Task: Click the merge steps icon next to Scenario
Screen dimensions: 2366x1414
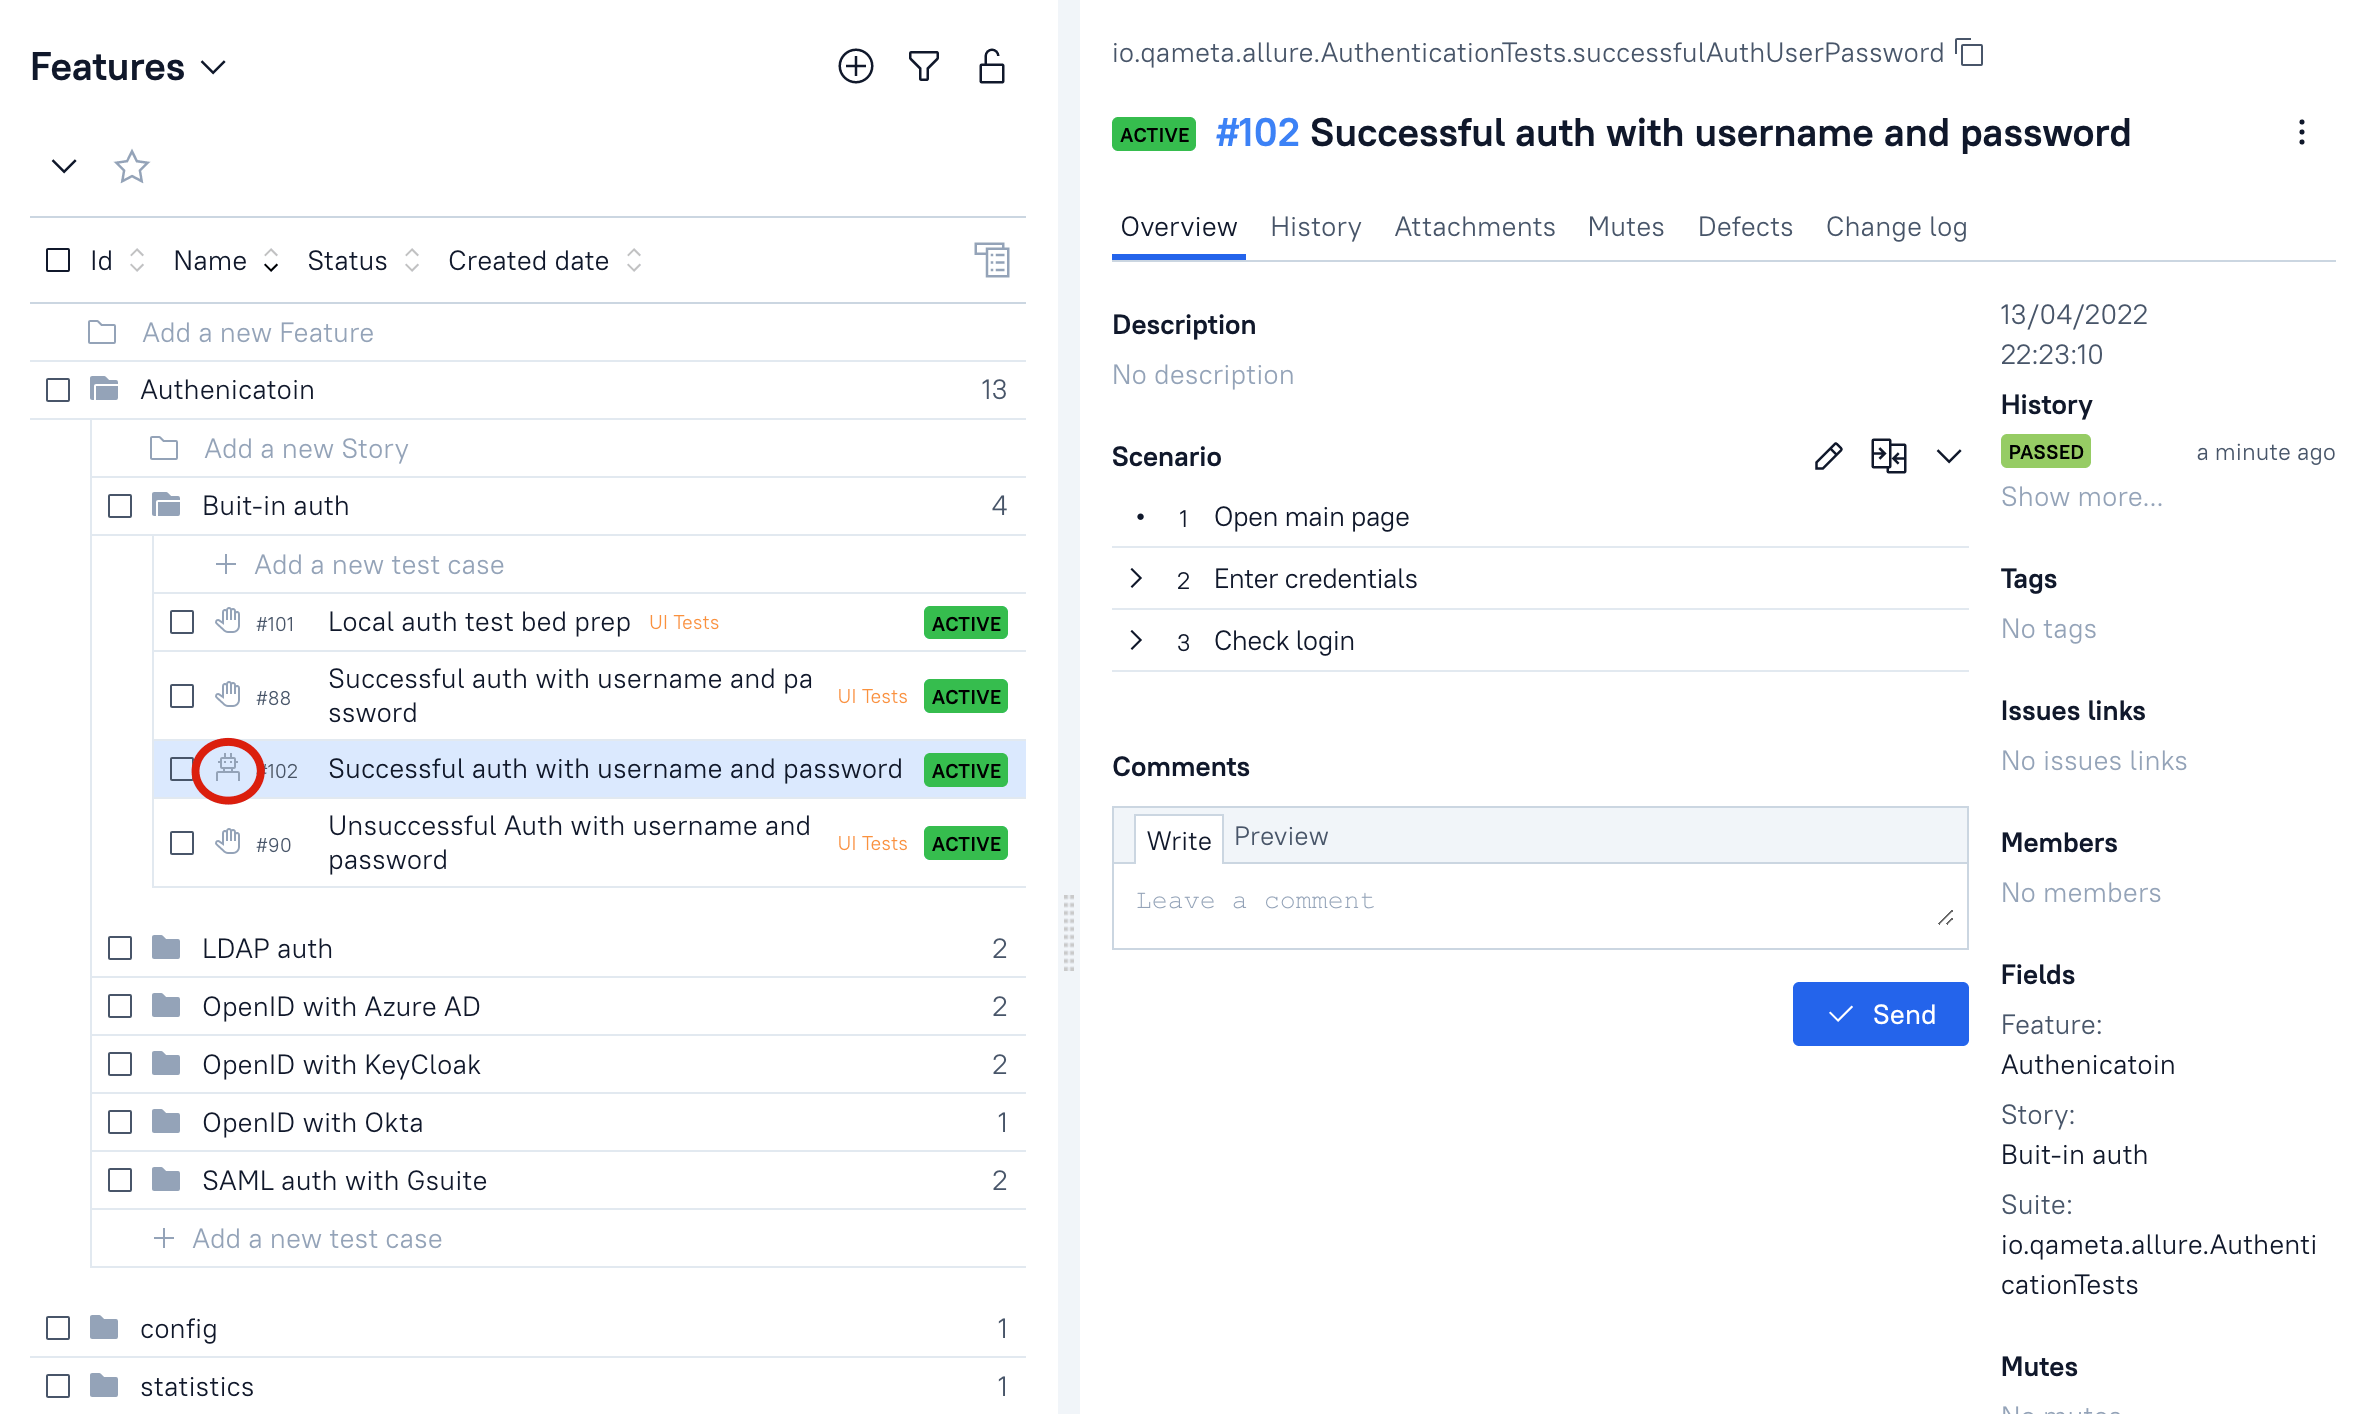Action: click(x=1888, y=457)
